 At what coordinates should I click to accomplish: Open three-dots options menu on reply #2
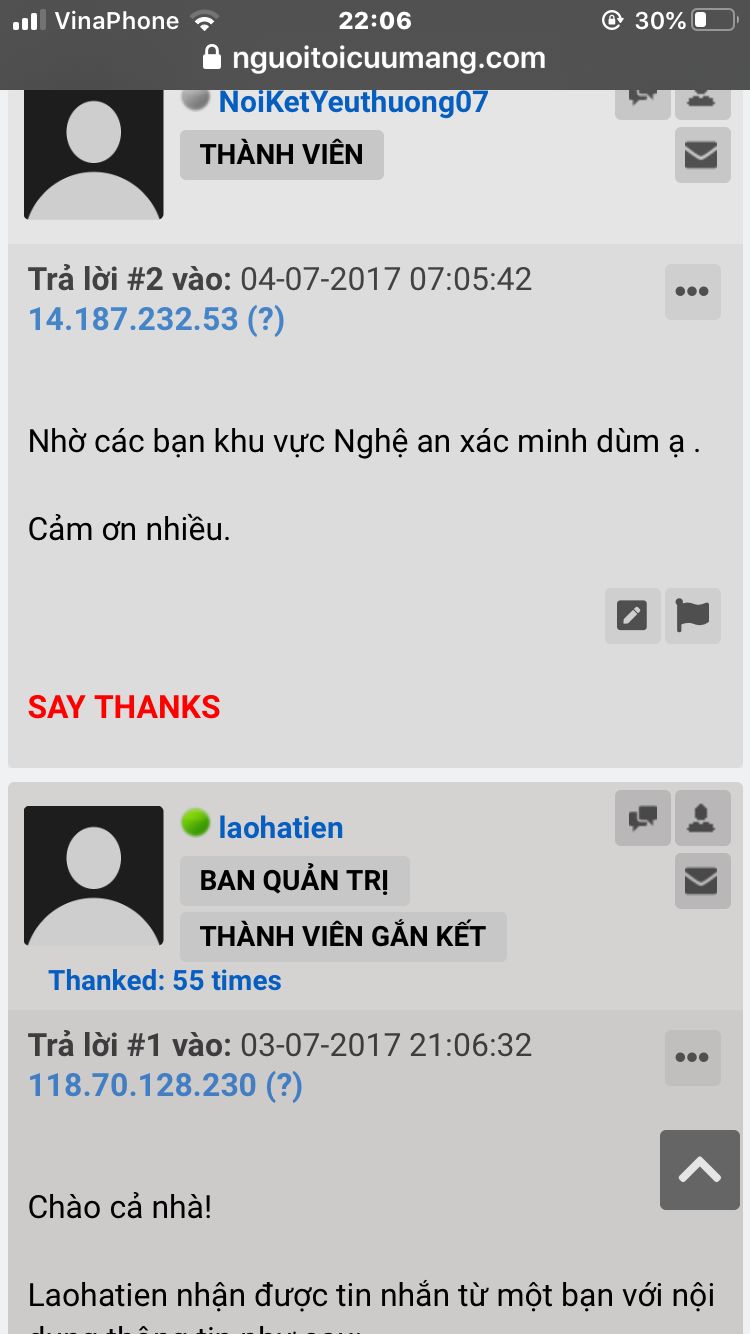[x=692, y=292]
